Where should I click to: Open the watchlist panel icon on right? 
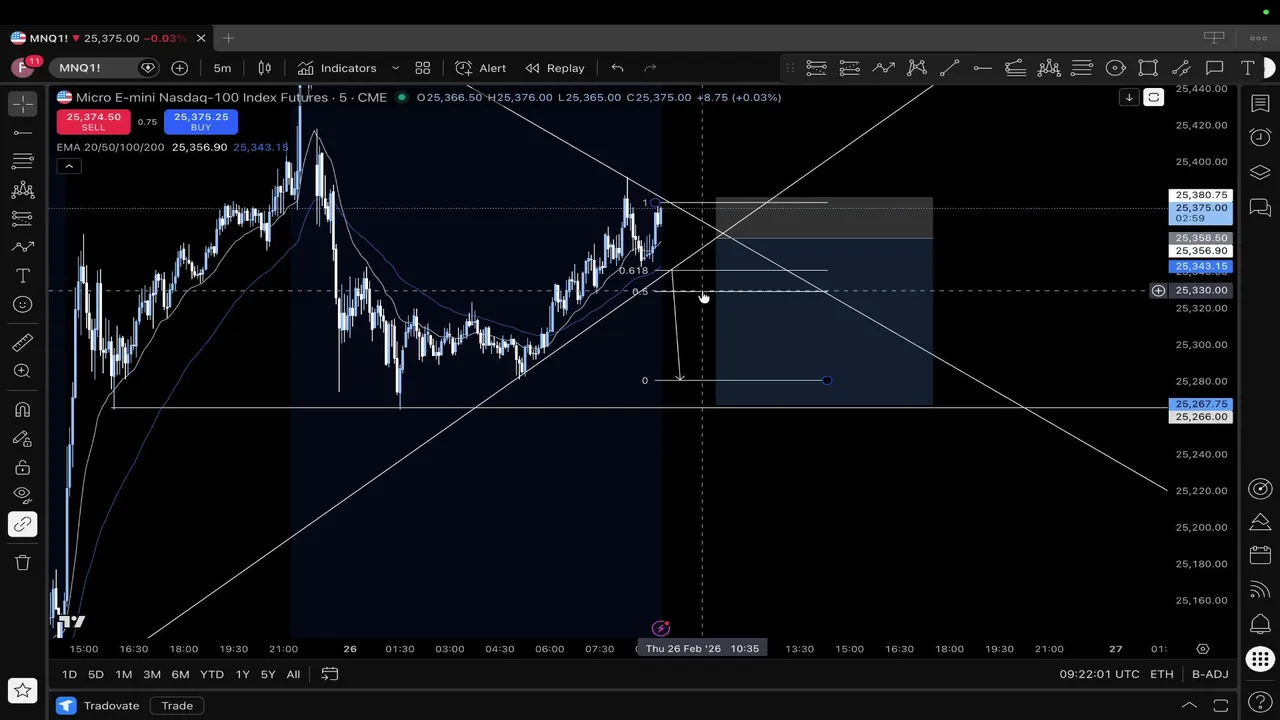point(1260,104)
